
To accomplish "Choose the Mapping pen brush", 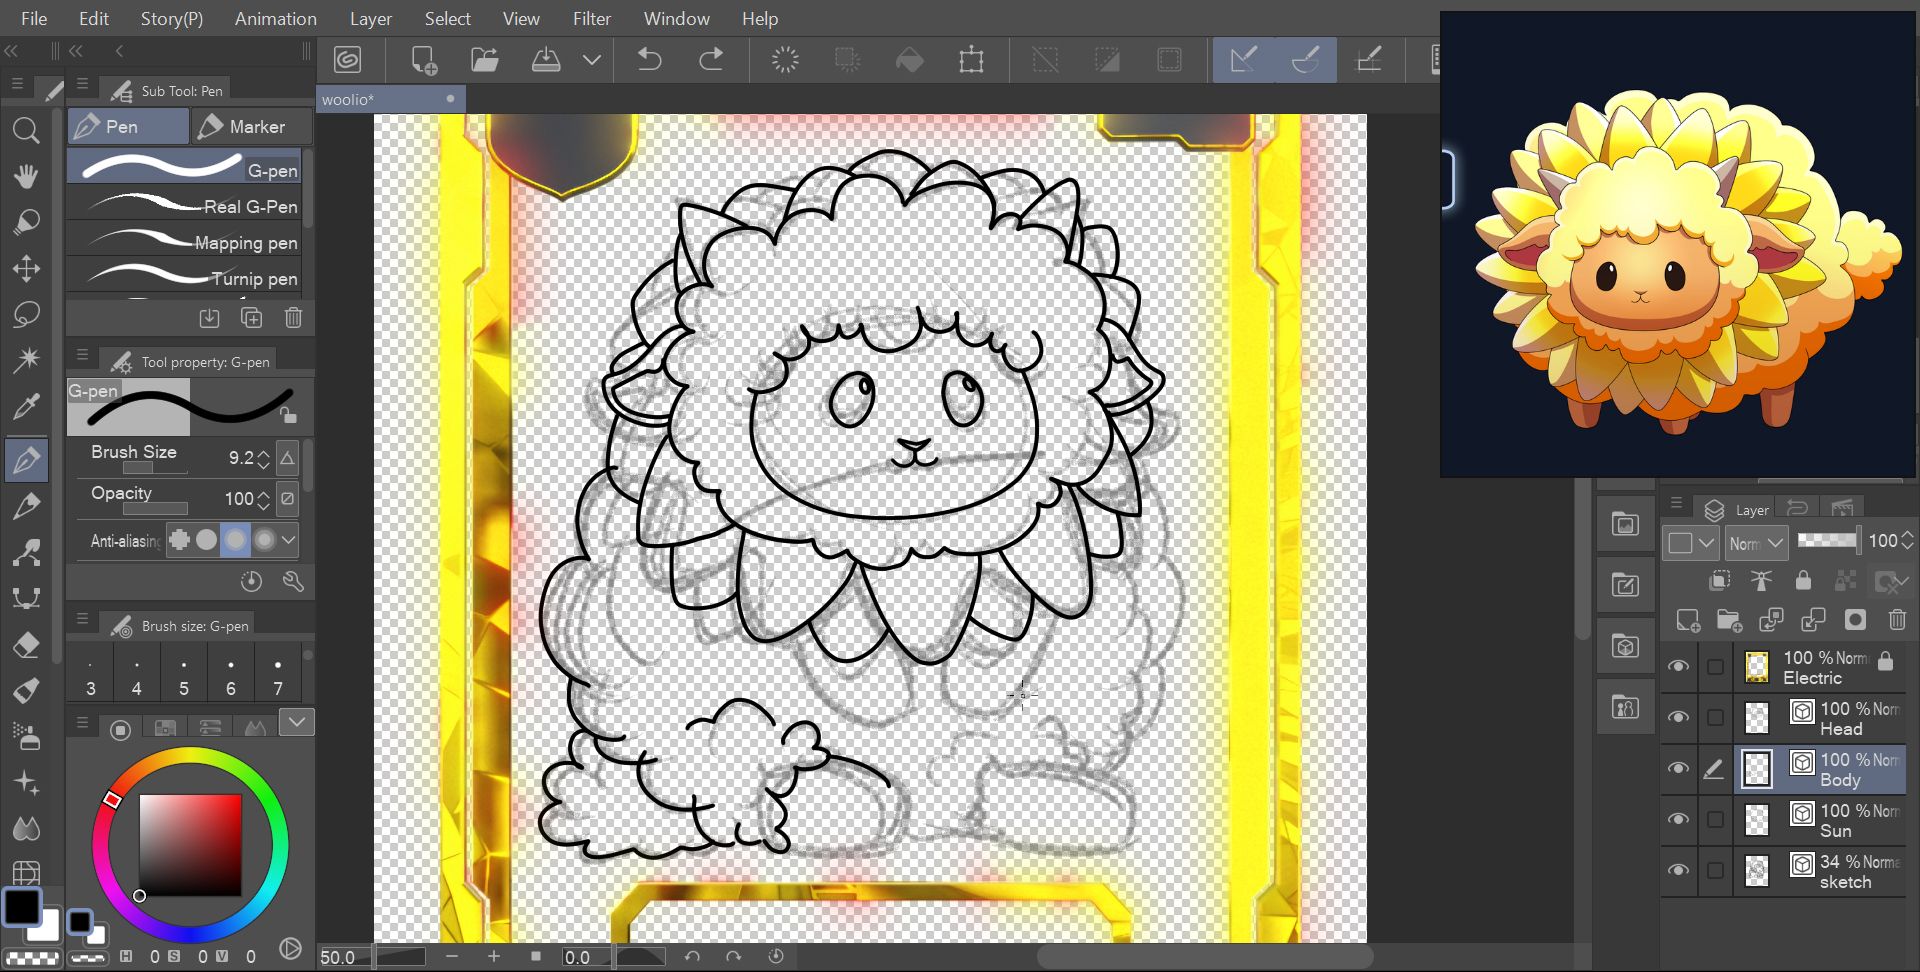I will (185, 243).
